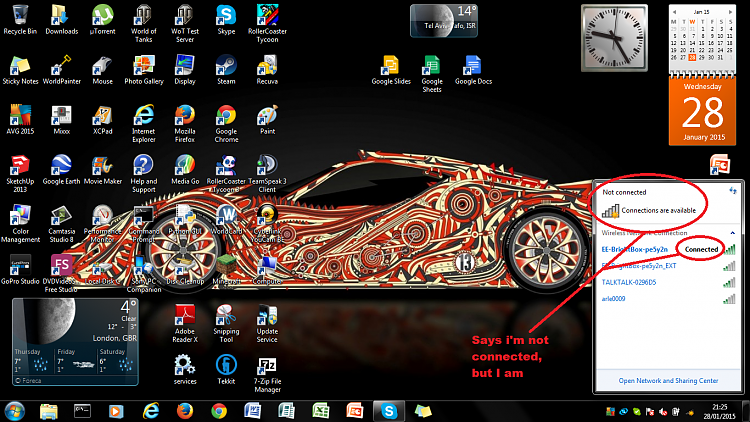This screenshot has height=422, width=750.
Task: Open RollerCoaster Tycoon desktop icon
Action: coord(267,23)
